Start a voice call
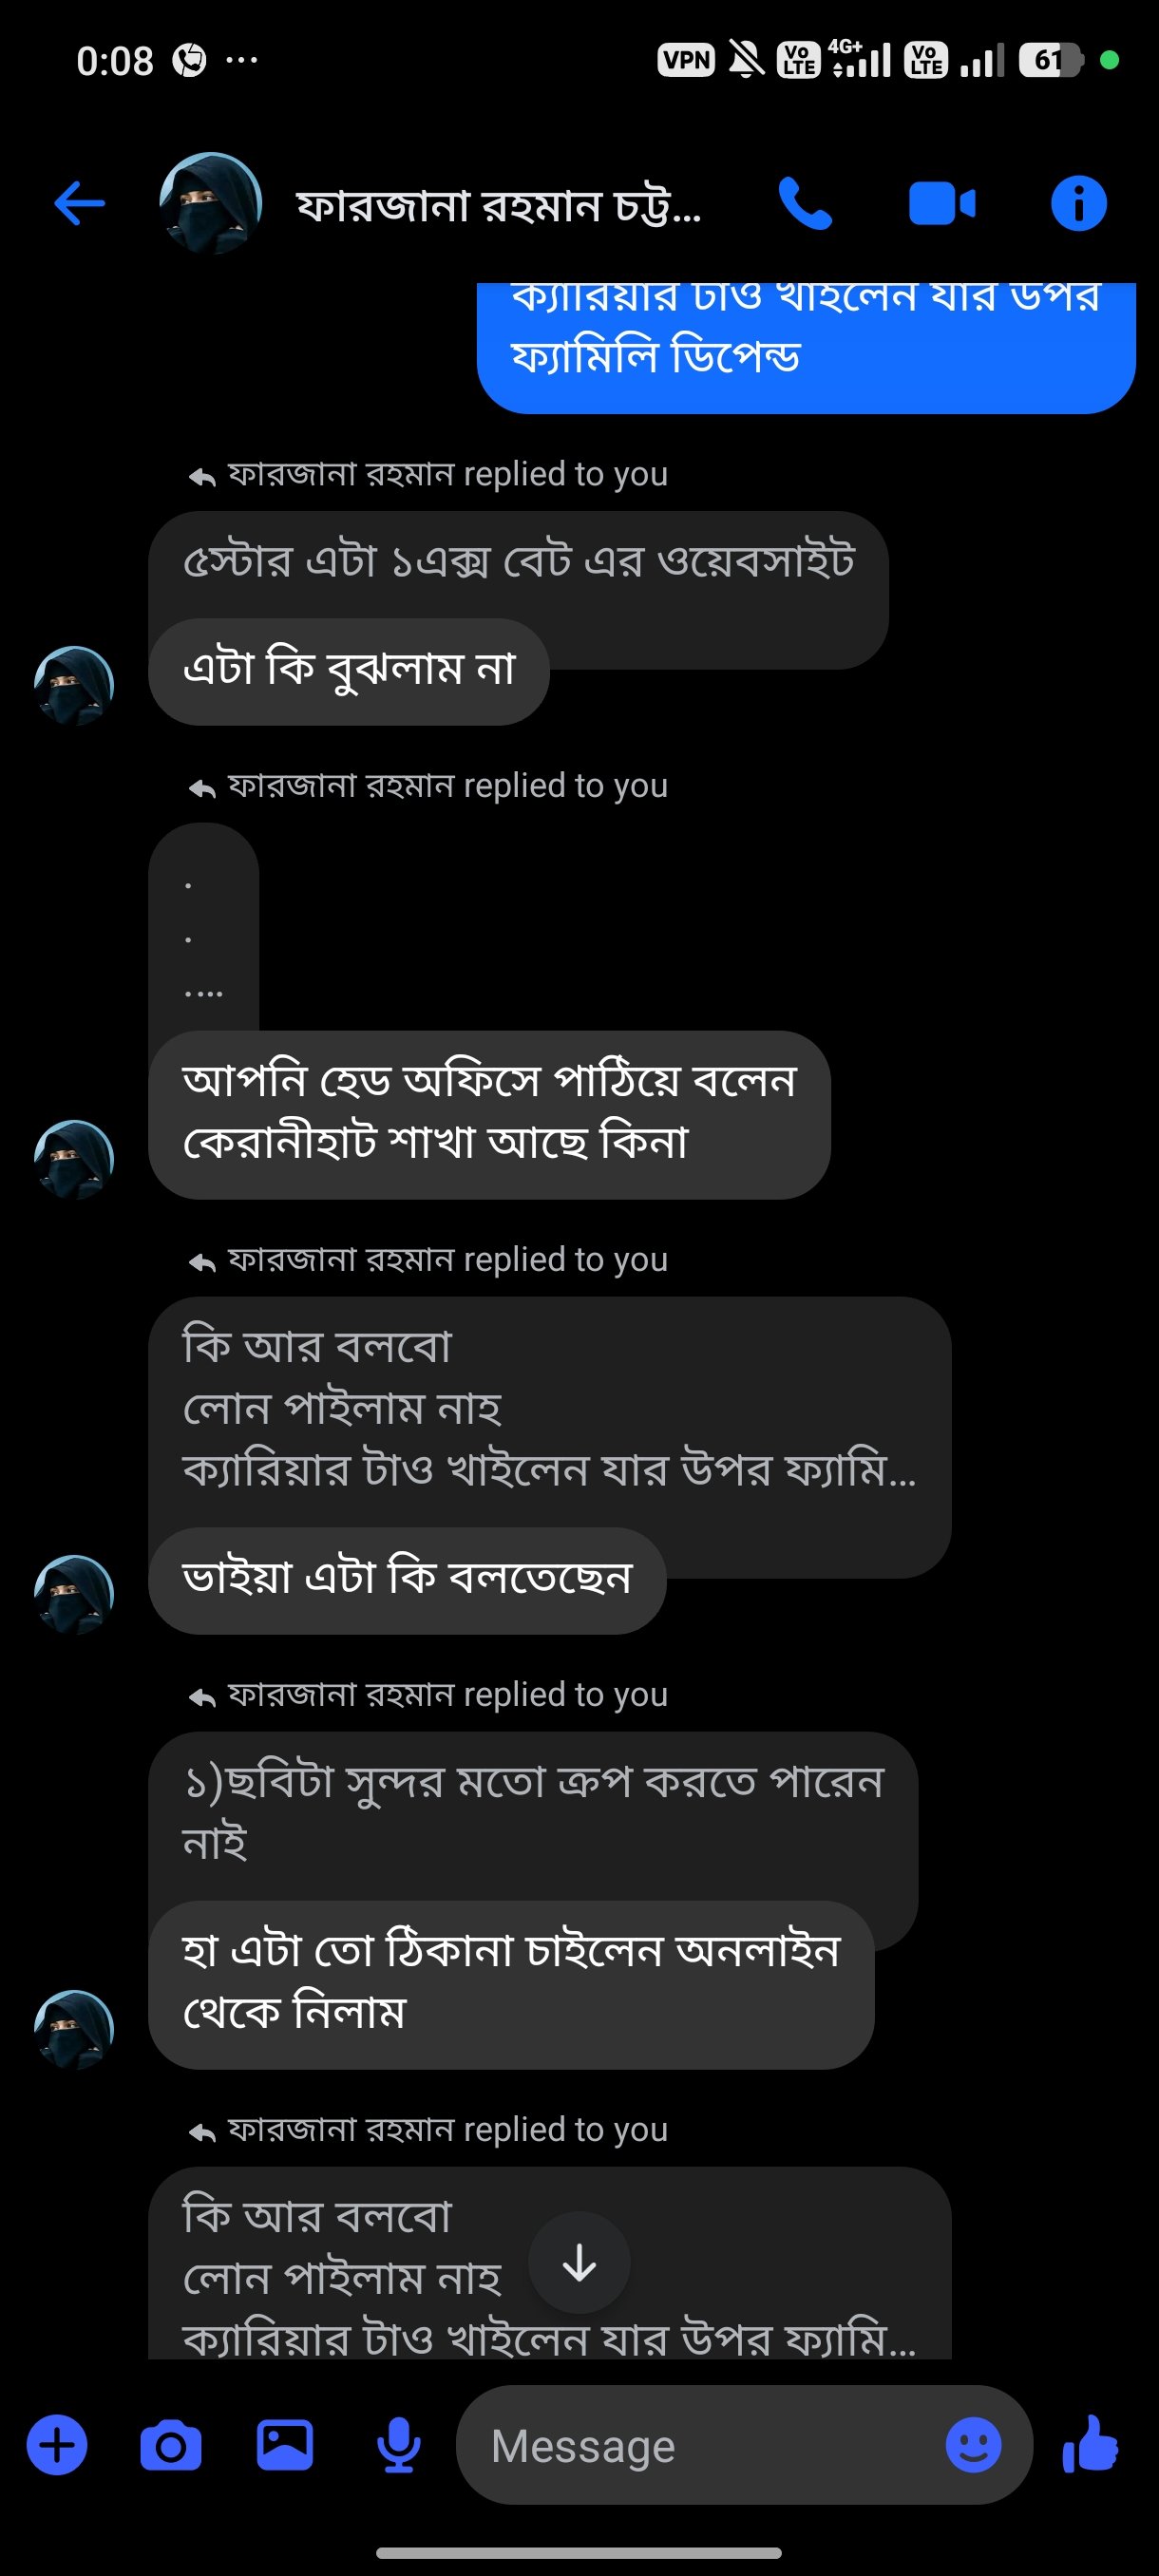 804,204
